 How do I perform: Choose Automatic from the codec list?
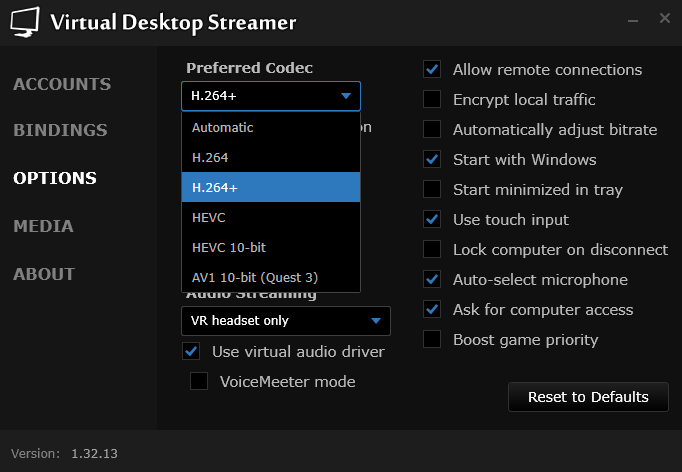(x=271, y=127)
